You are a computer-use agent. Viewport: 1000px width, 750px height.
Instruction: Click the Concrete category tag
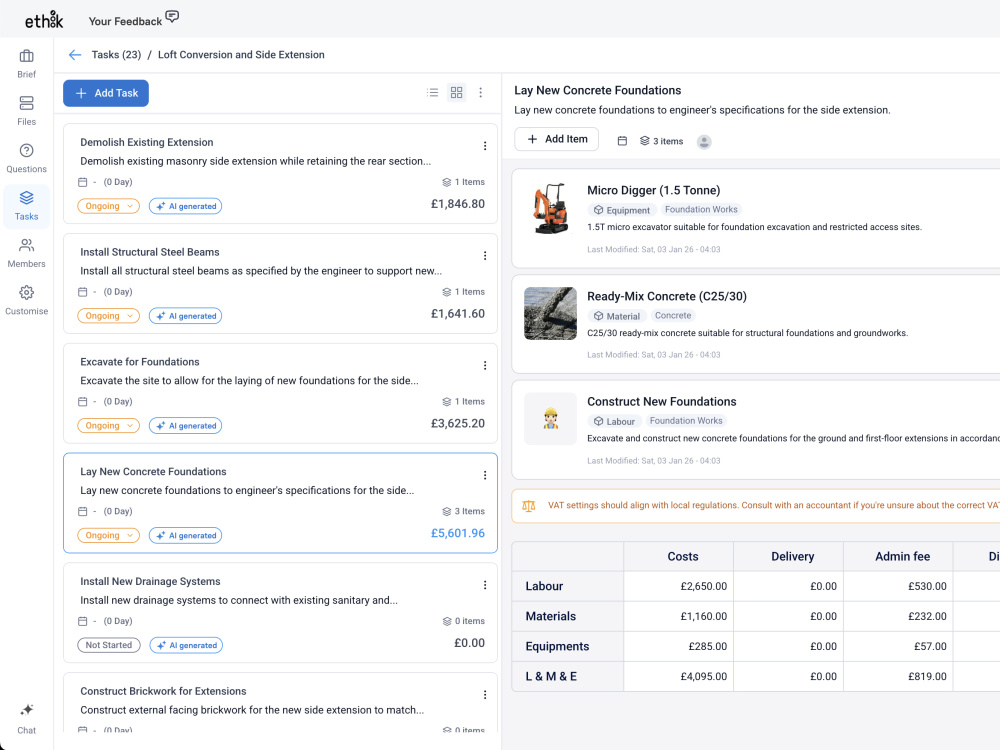[x=673, y=316]
